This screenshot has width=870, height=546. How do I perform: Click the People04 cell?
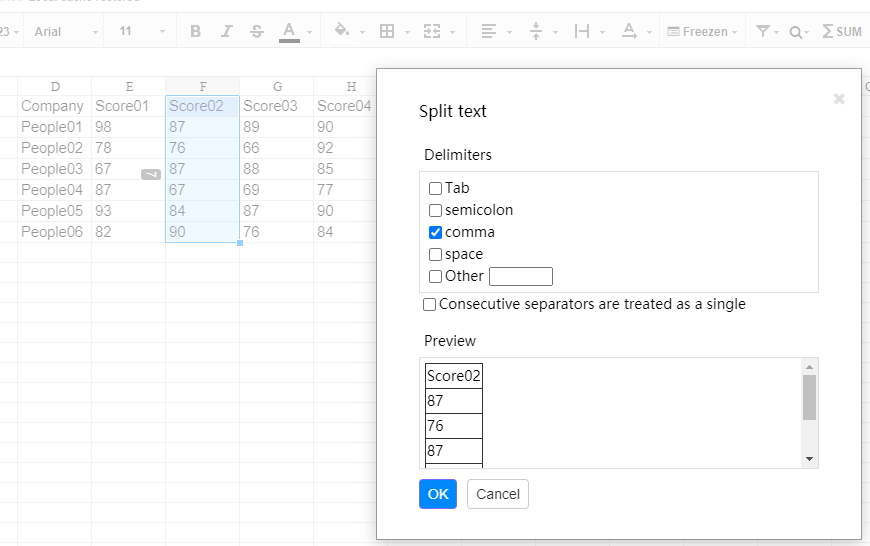coord(54,190)
